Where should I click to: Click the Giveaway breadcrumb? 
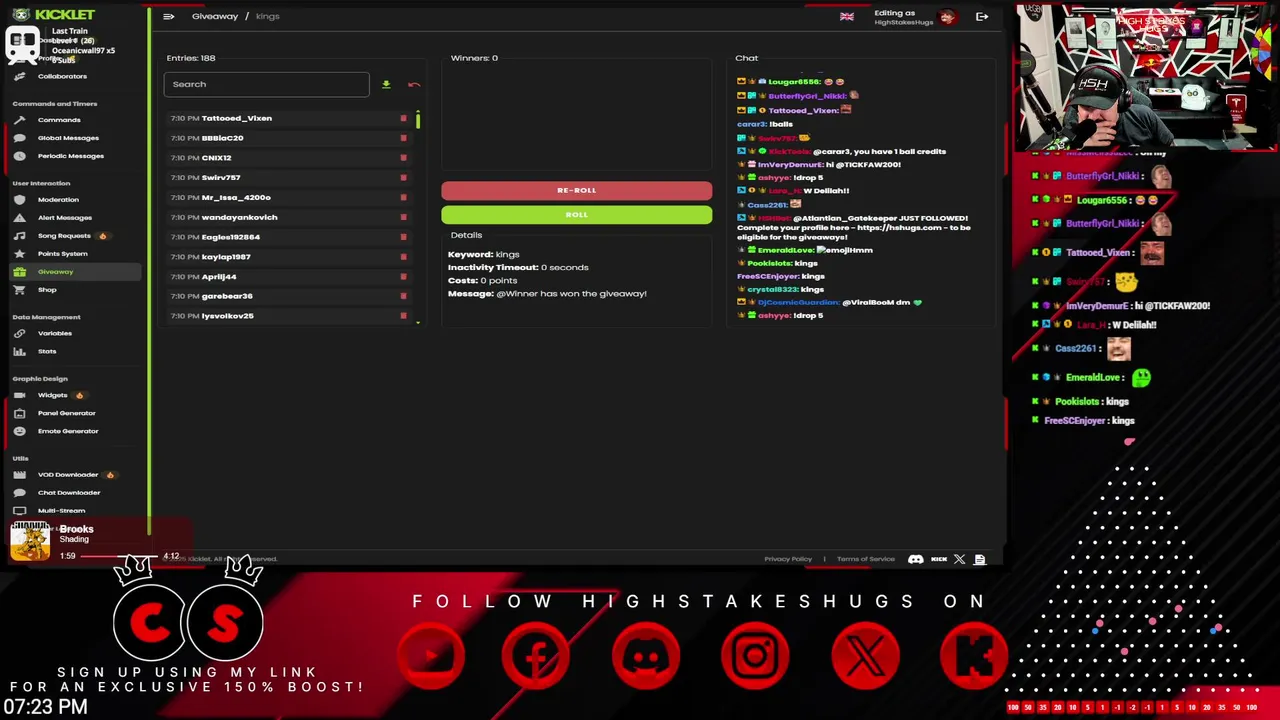(215, 16)
